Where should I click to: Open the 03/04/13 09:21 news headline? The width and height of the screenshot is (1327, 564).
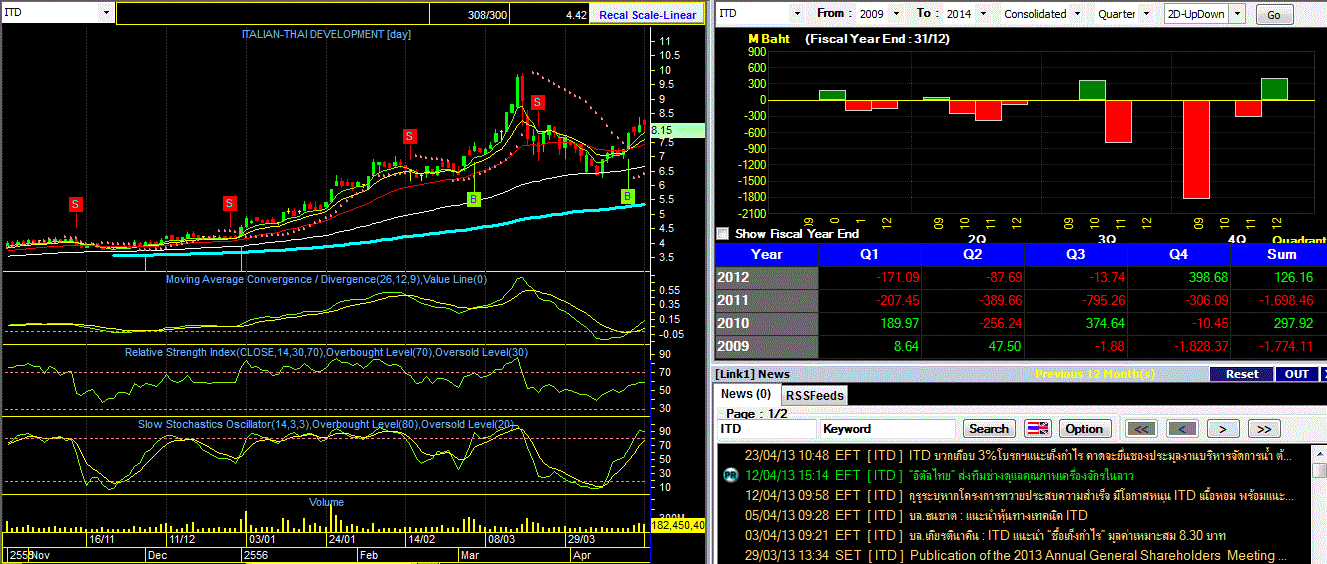pos(1068,535)
